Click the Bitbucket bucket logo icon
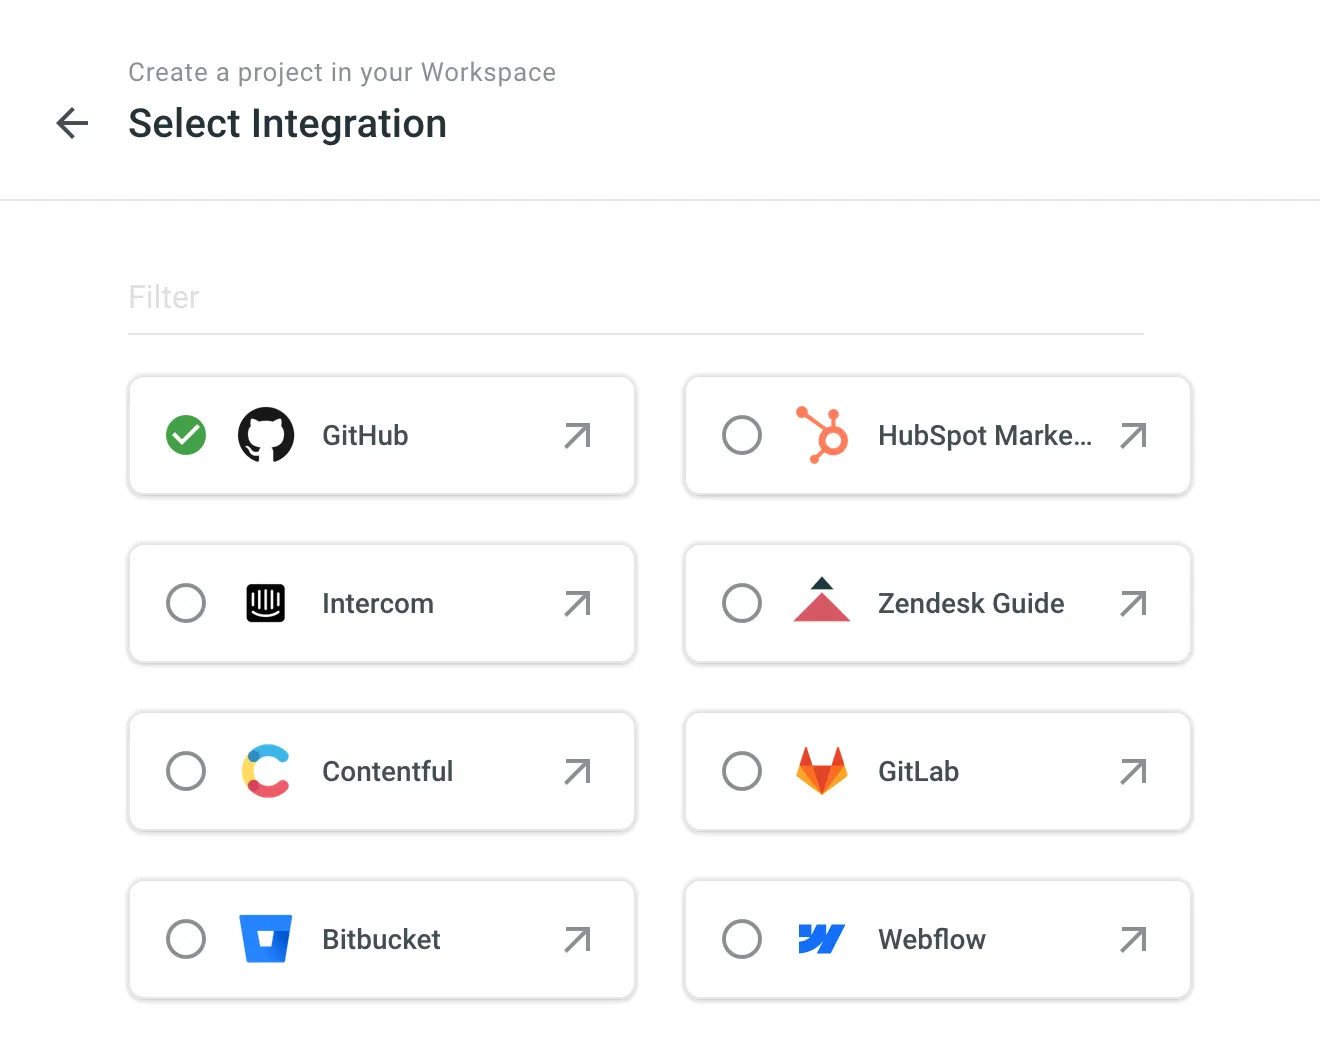Viewport: 1320px width, 1040px height. pos(265,939)
